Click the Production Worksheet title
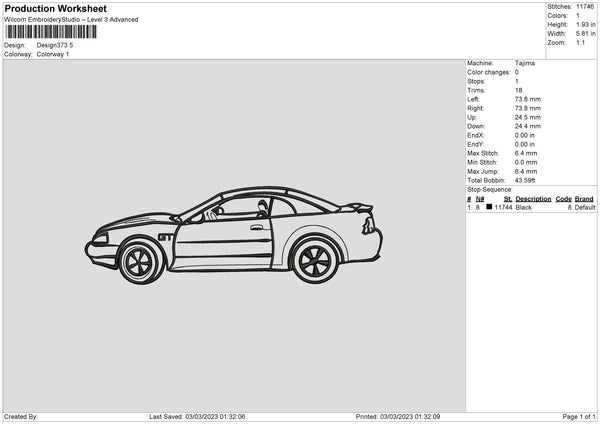600x424 pixels. tap(55, 8)
